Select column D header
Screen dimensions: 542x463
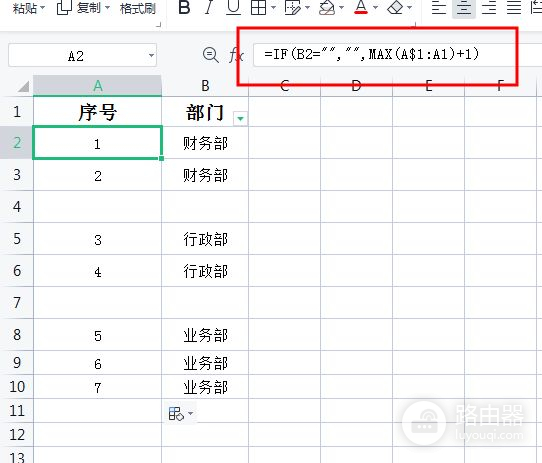click(x=356, y=86)
